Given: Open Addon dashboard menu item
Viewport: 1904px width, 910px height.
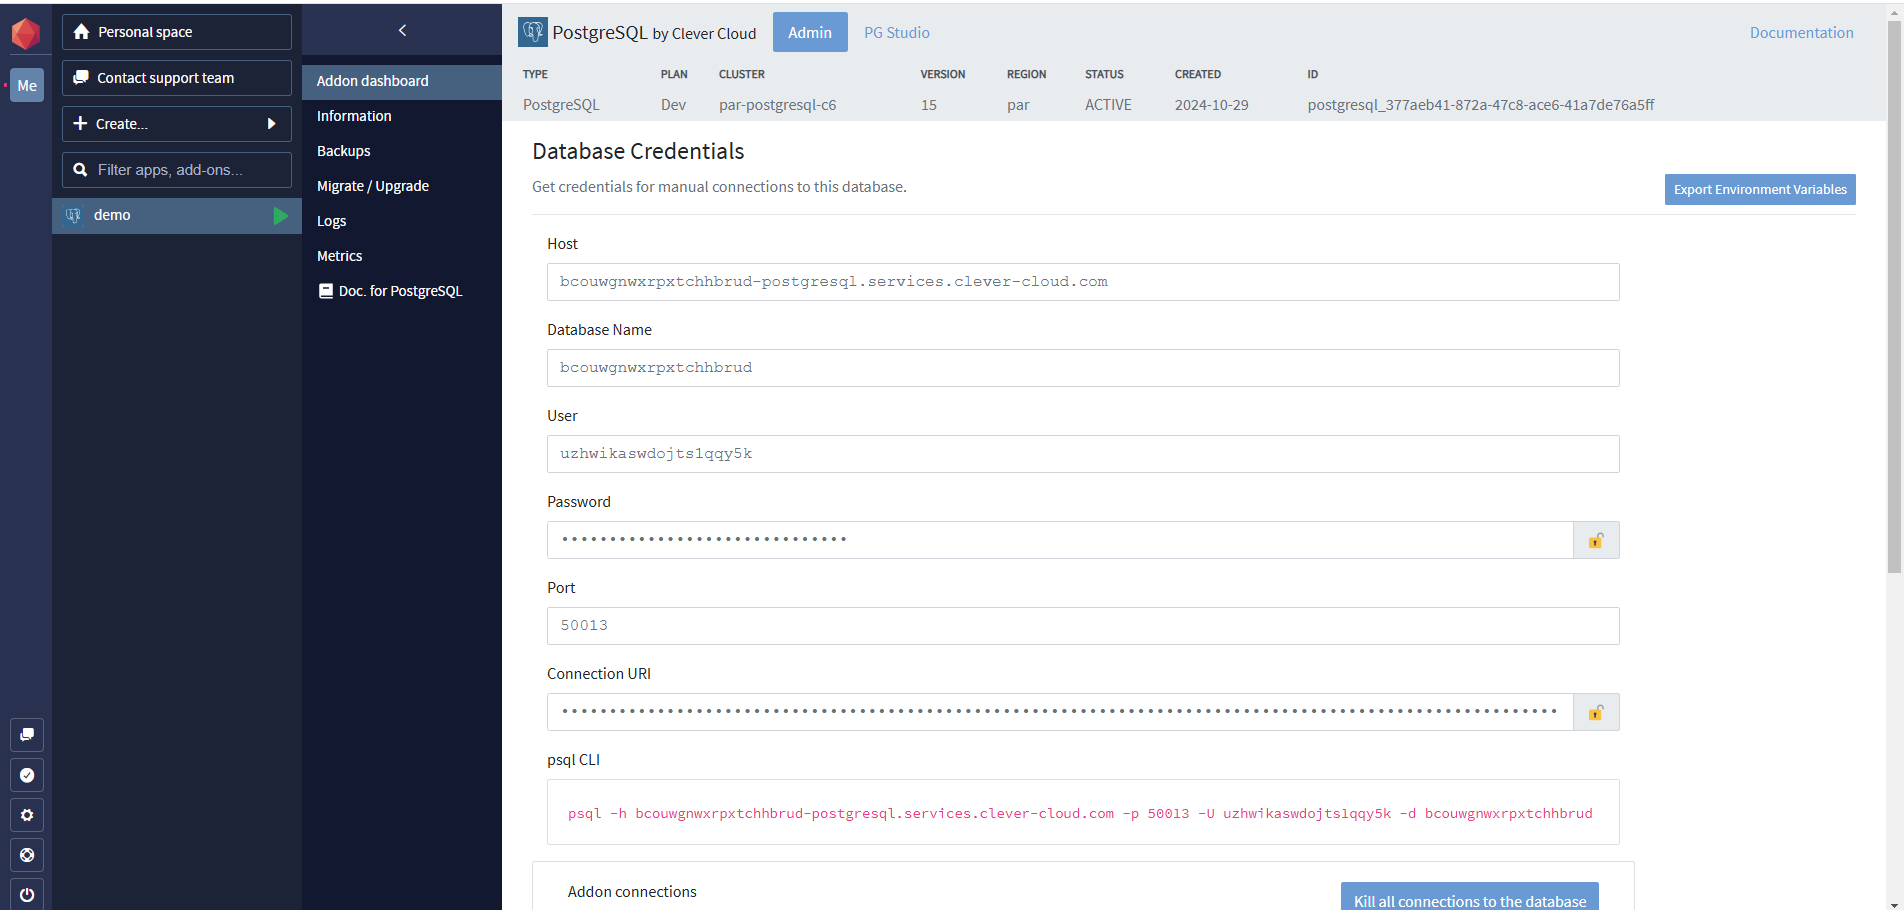Looking at the screenshot, I should click(x=402, y=81).
